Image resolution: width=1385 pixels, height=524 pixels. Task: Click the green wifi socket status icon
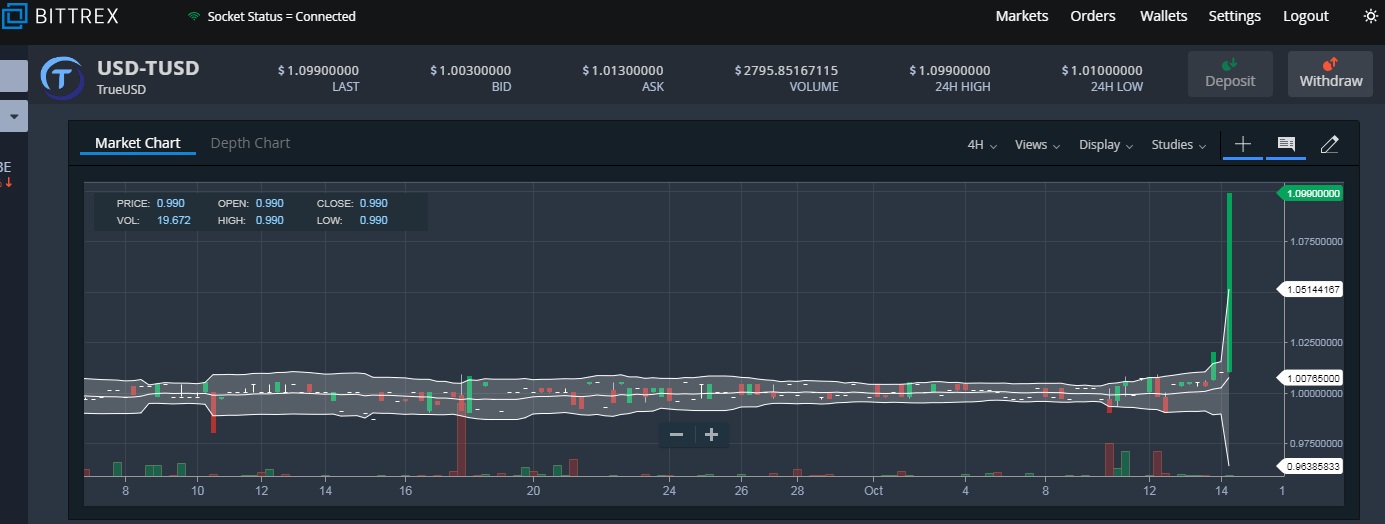194,16
